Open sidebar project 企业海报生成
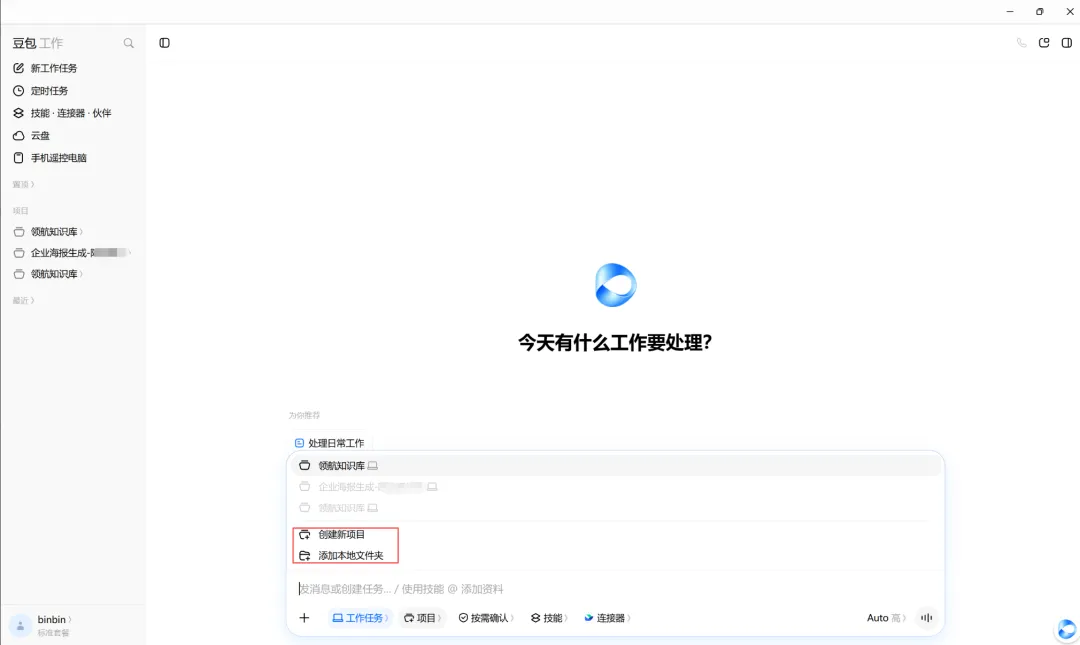The image size is (1080, 645). pos(72,253)
